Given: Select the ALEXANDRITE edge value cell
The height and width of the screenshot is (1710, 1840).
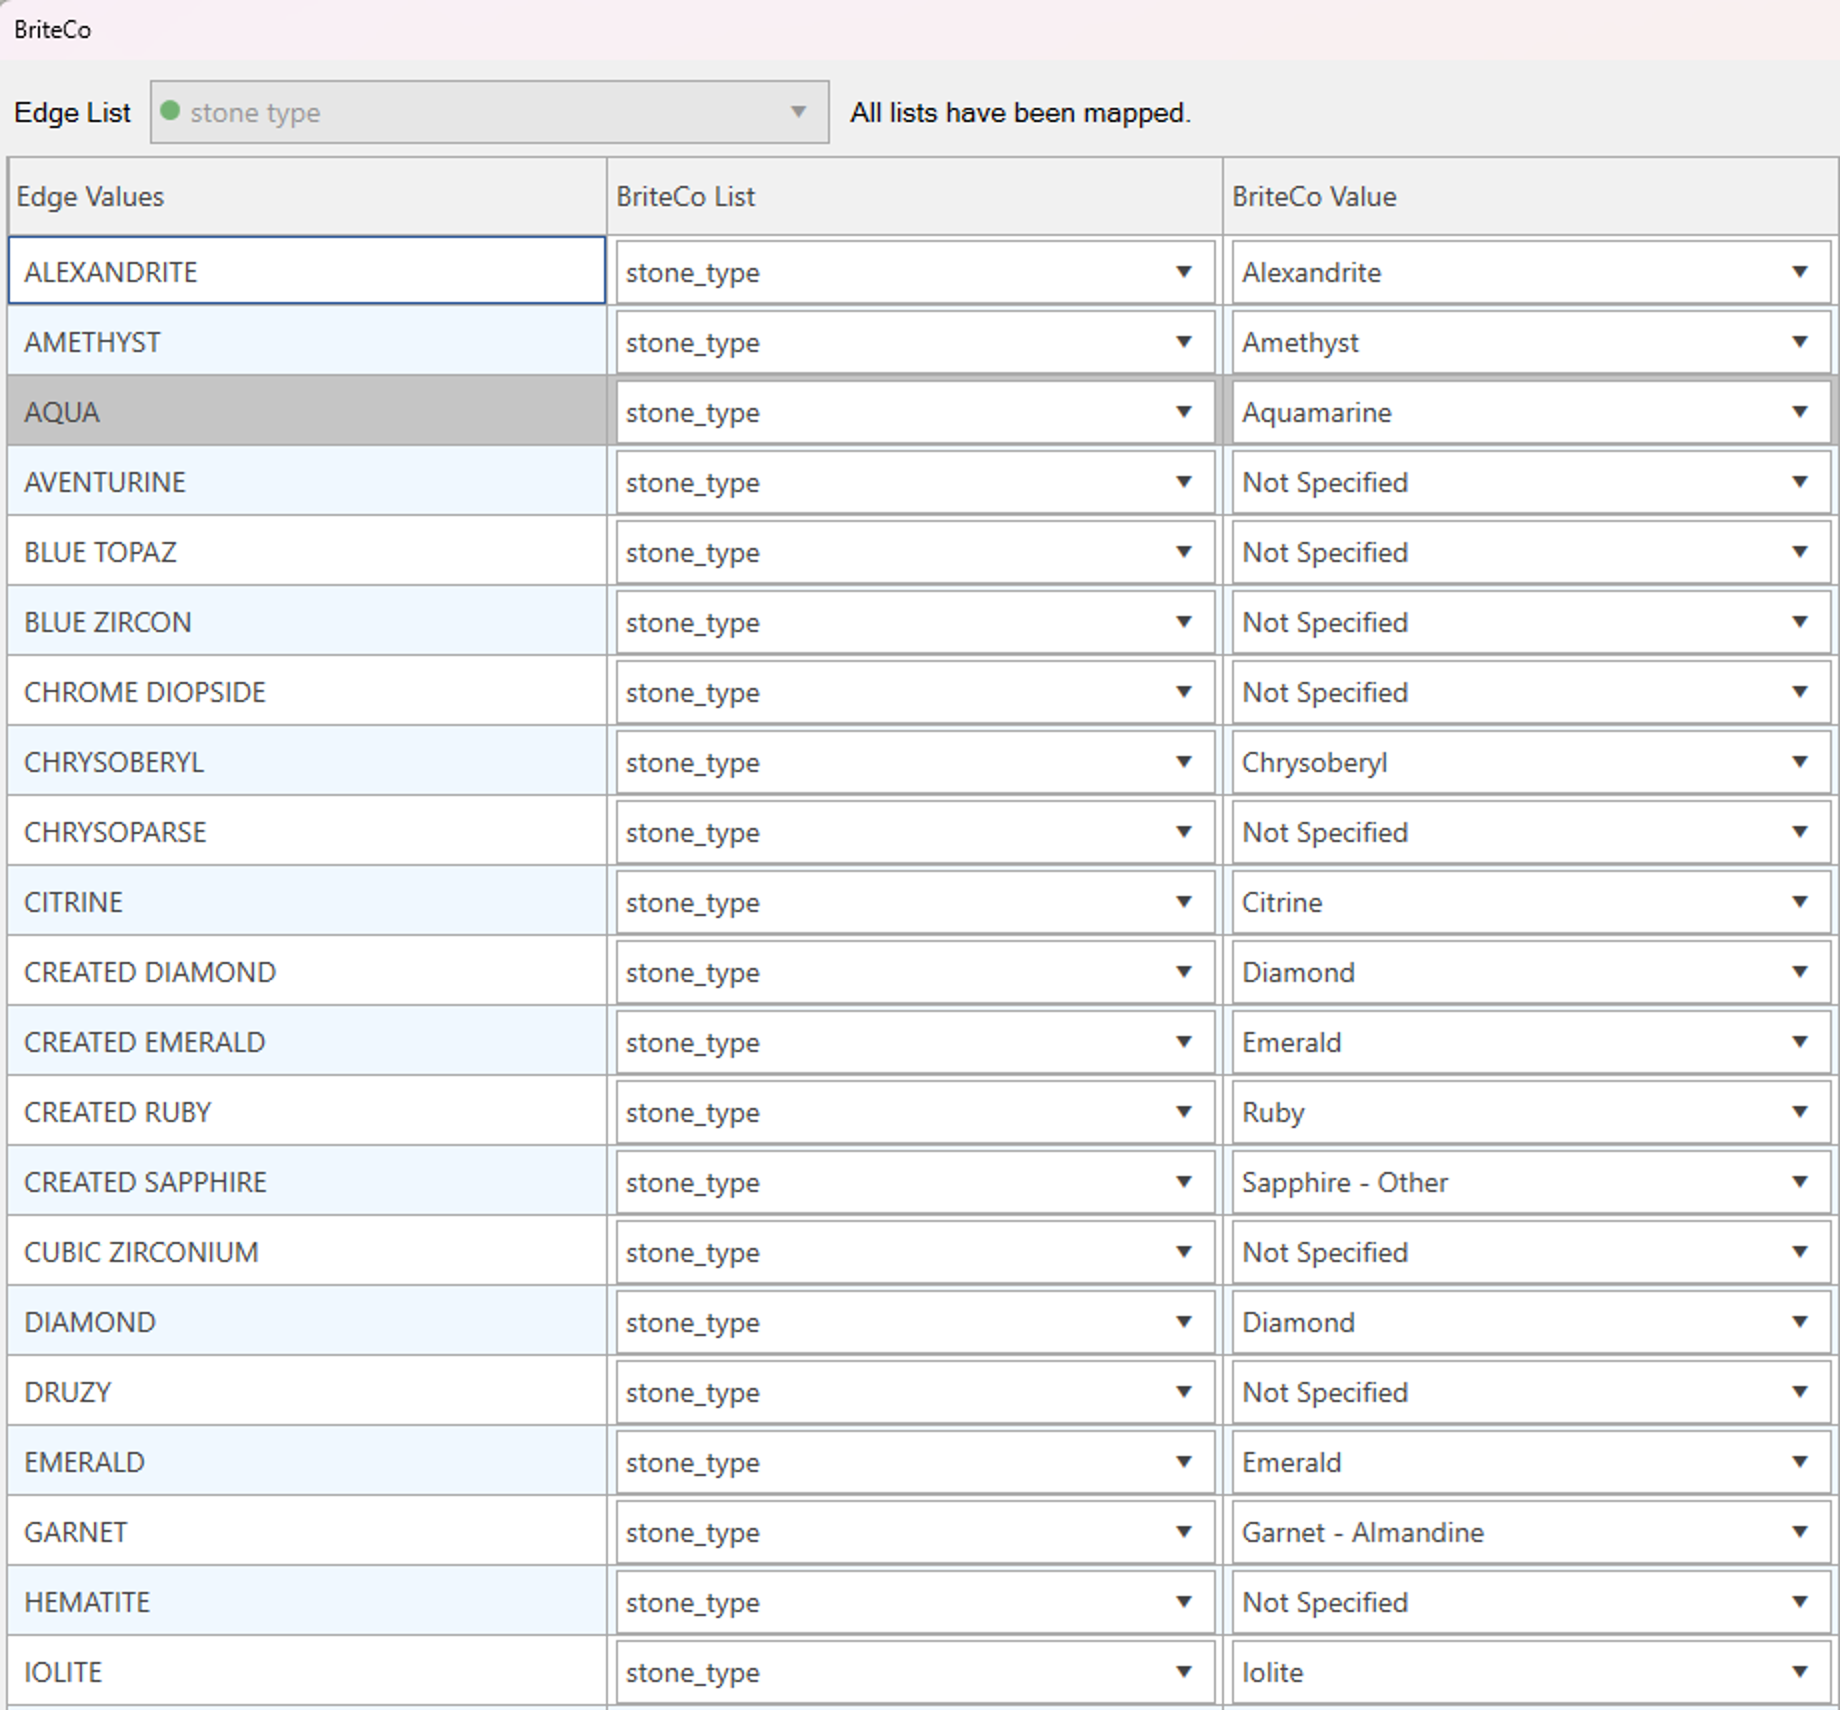Looking at the screenshot, I should pyautogui.click(x=306, y=271).
